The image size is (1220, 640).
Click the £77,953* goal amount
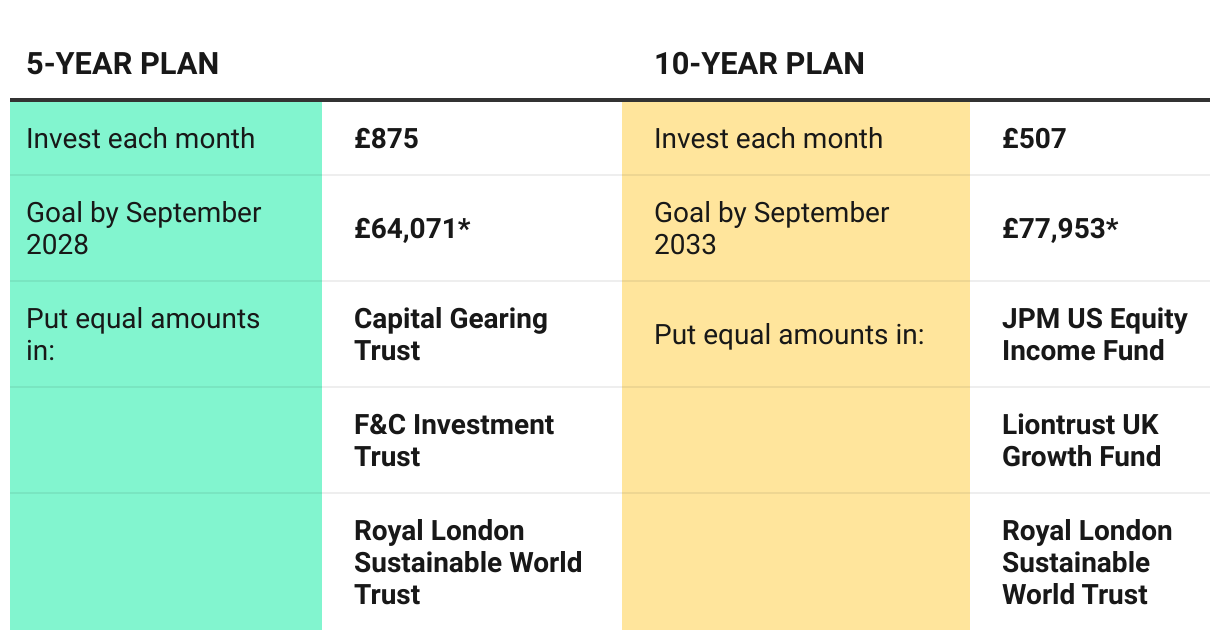(1060, 228)
